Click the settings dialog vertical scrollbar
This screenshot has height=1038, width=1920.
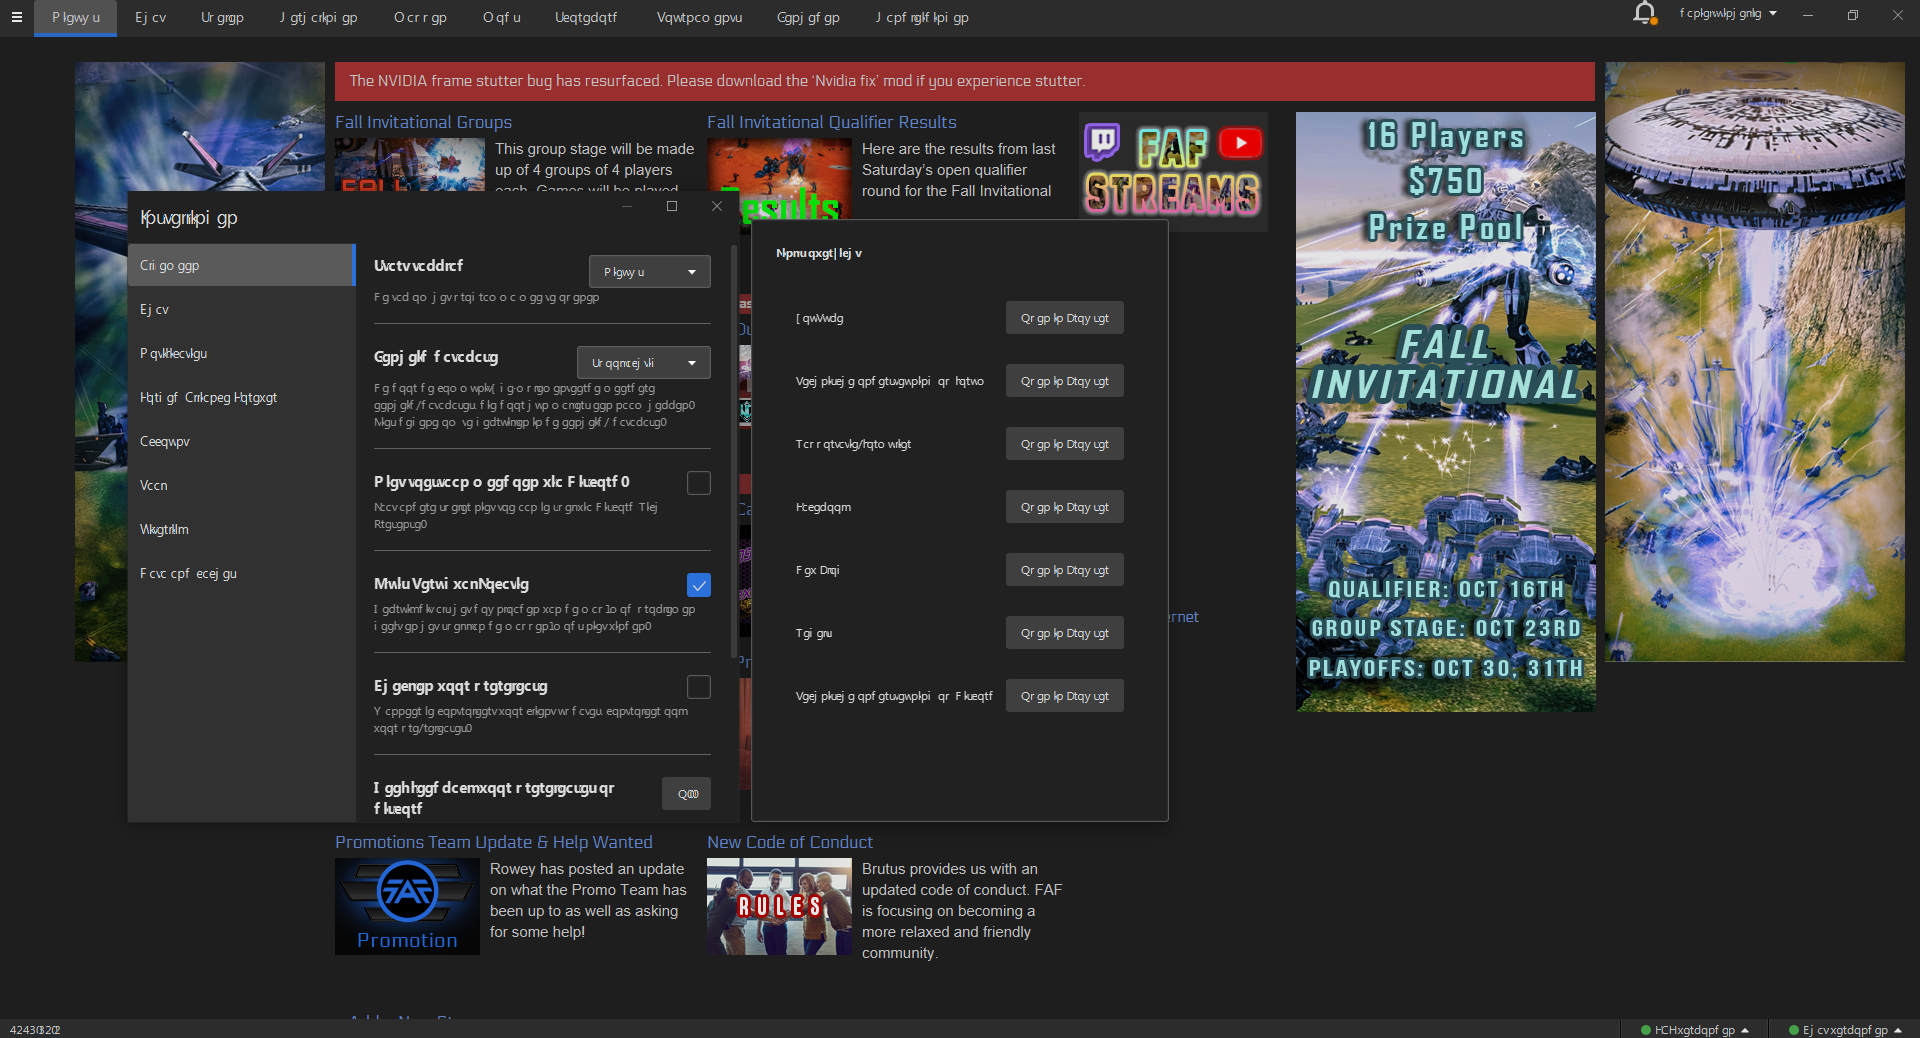coord(735,450)
